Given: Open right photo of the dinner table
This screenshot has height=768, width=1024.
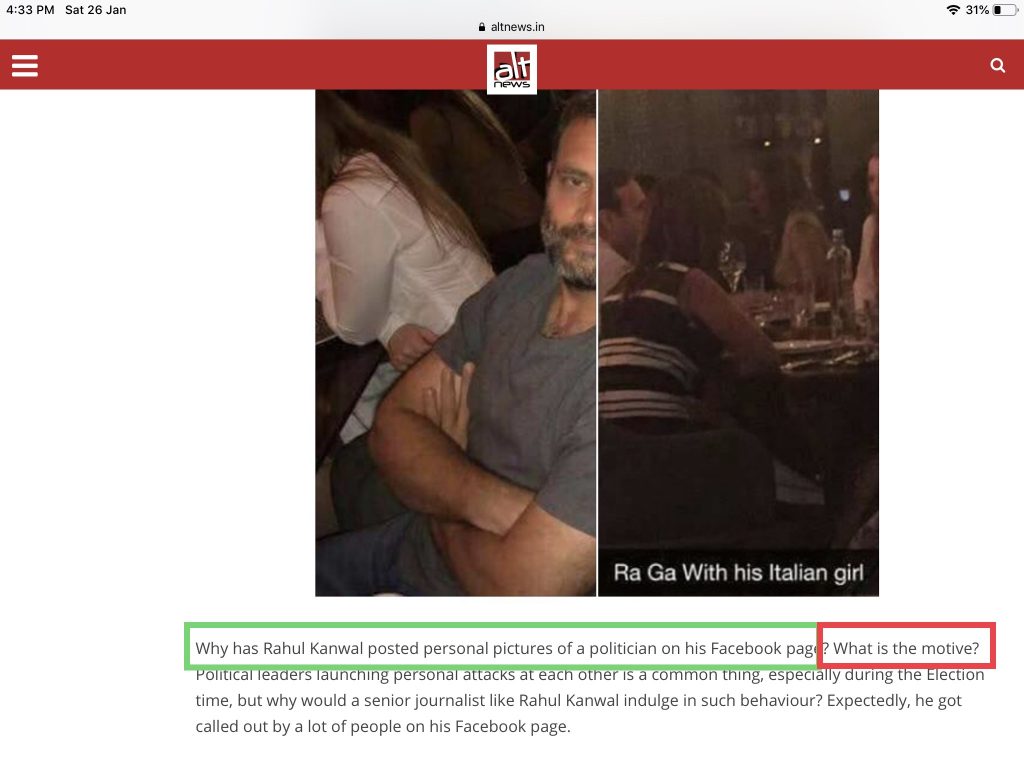Looking at the screenshot, I should click(x=739, y=343).
